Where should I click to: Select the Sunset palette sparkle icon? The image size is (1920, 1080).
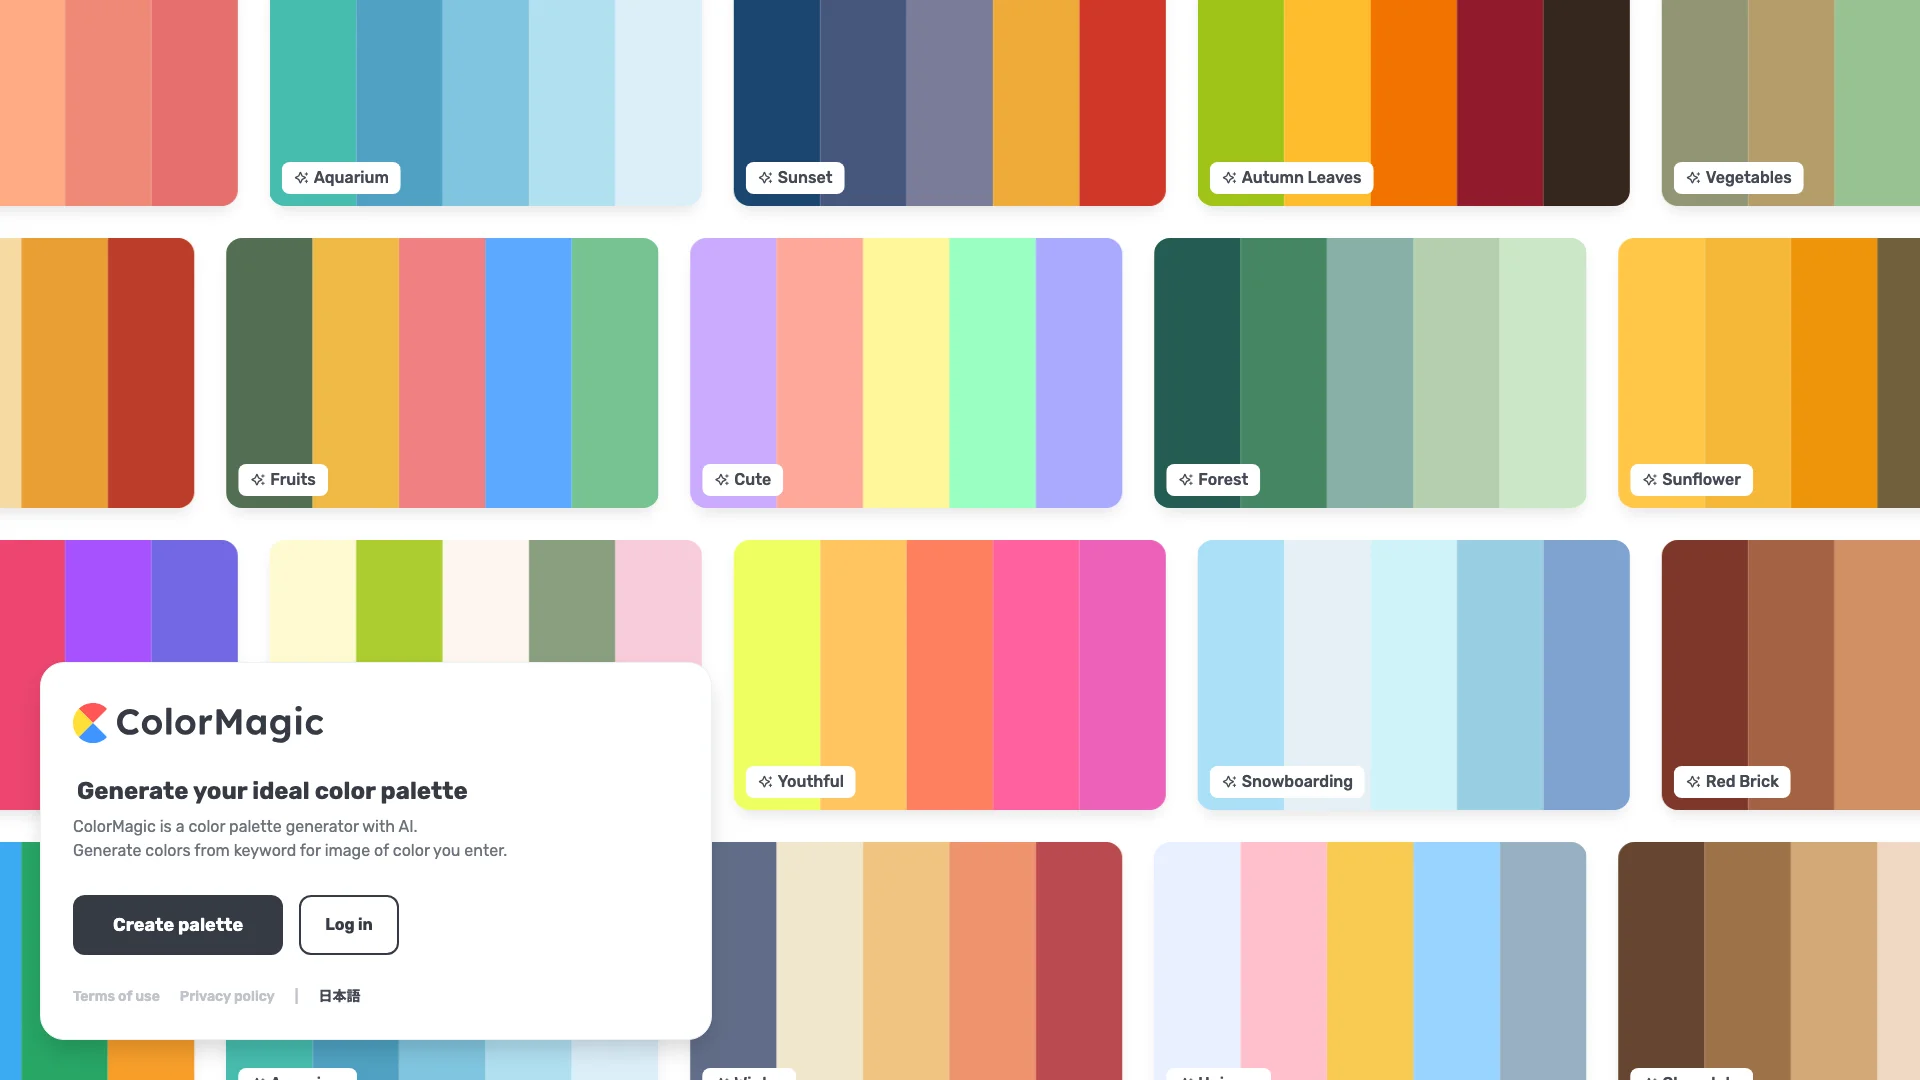click(x=764, y=177)
